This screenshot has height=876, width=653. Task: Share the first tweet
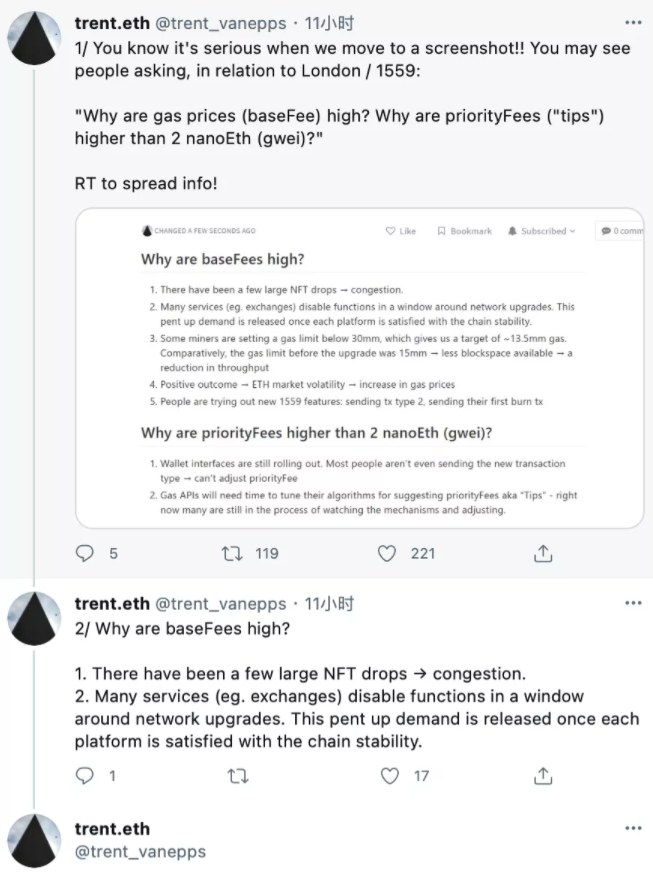point(542,552)
